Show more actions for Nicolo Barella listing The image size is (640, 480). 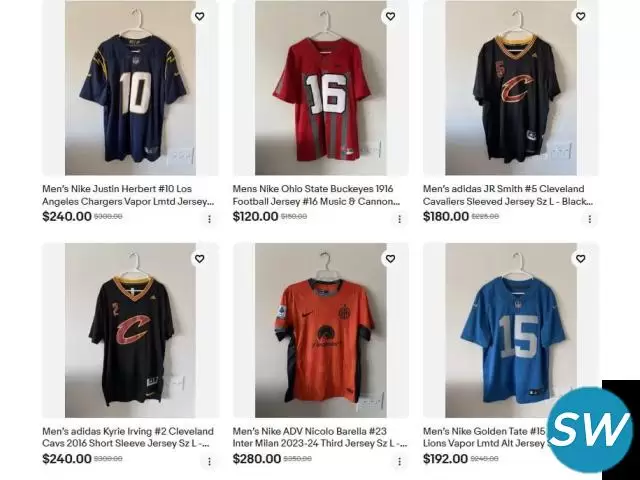tap(400, 462)
